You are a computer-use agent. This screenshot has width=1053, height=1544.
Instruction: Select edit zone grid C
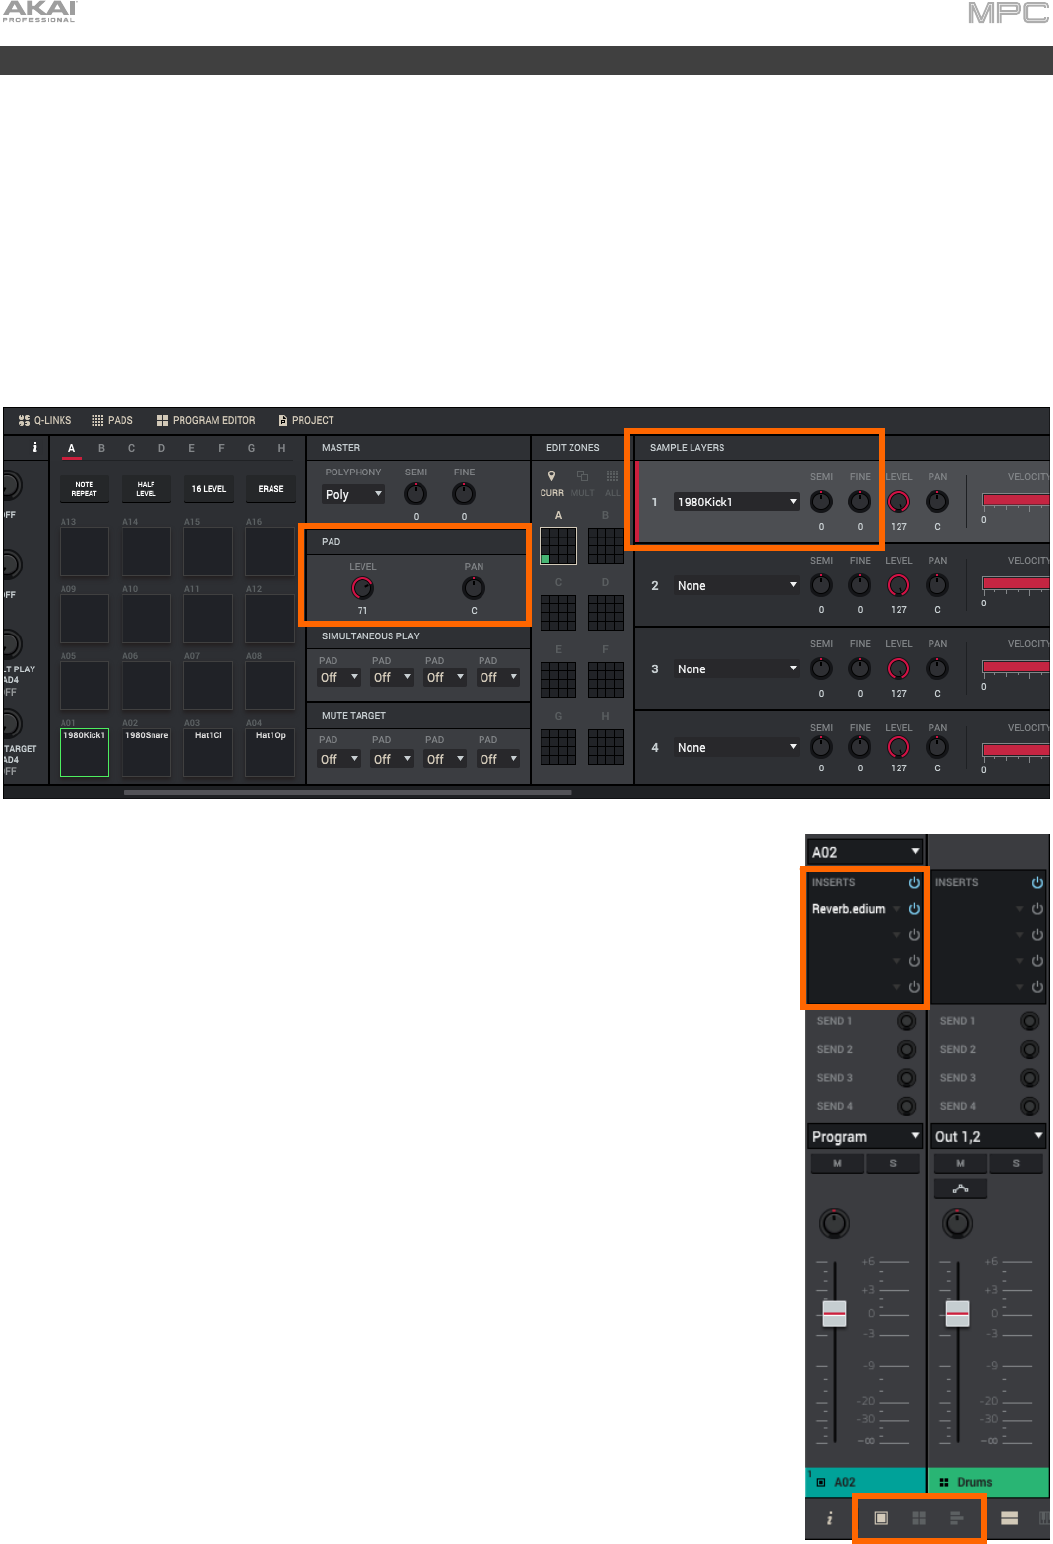coord(558,612)
